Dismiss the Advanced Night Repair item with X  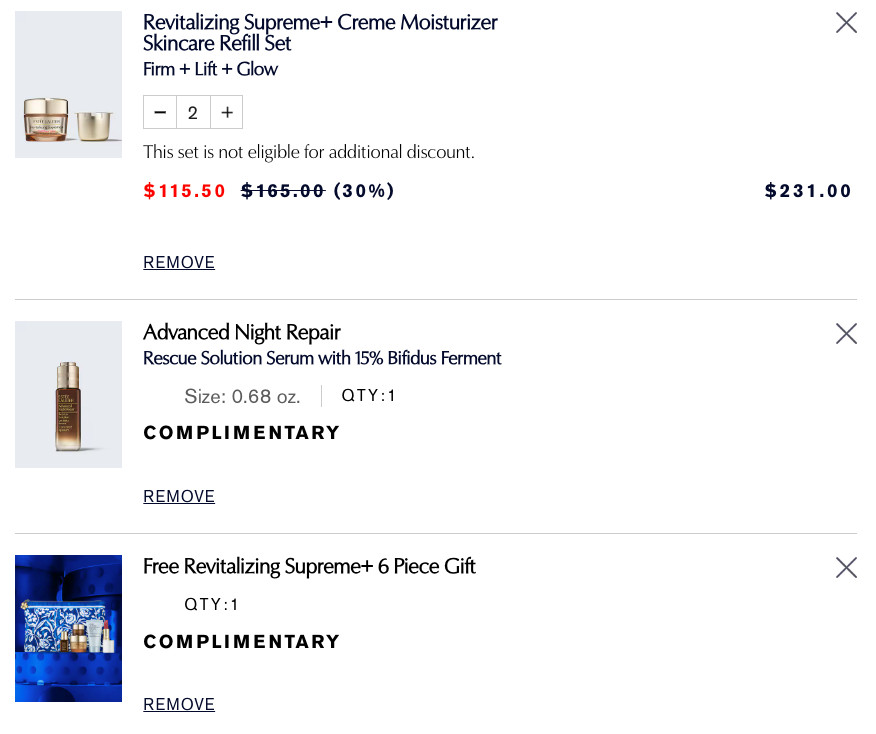coord(846,334)
